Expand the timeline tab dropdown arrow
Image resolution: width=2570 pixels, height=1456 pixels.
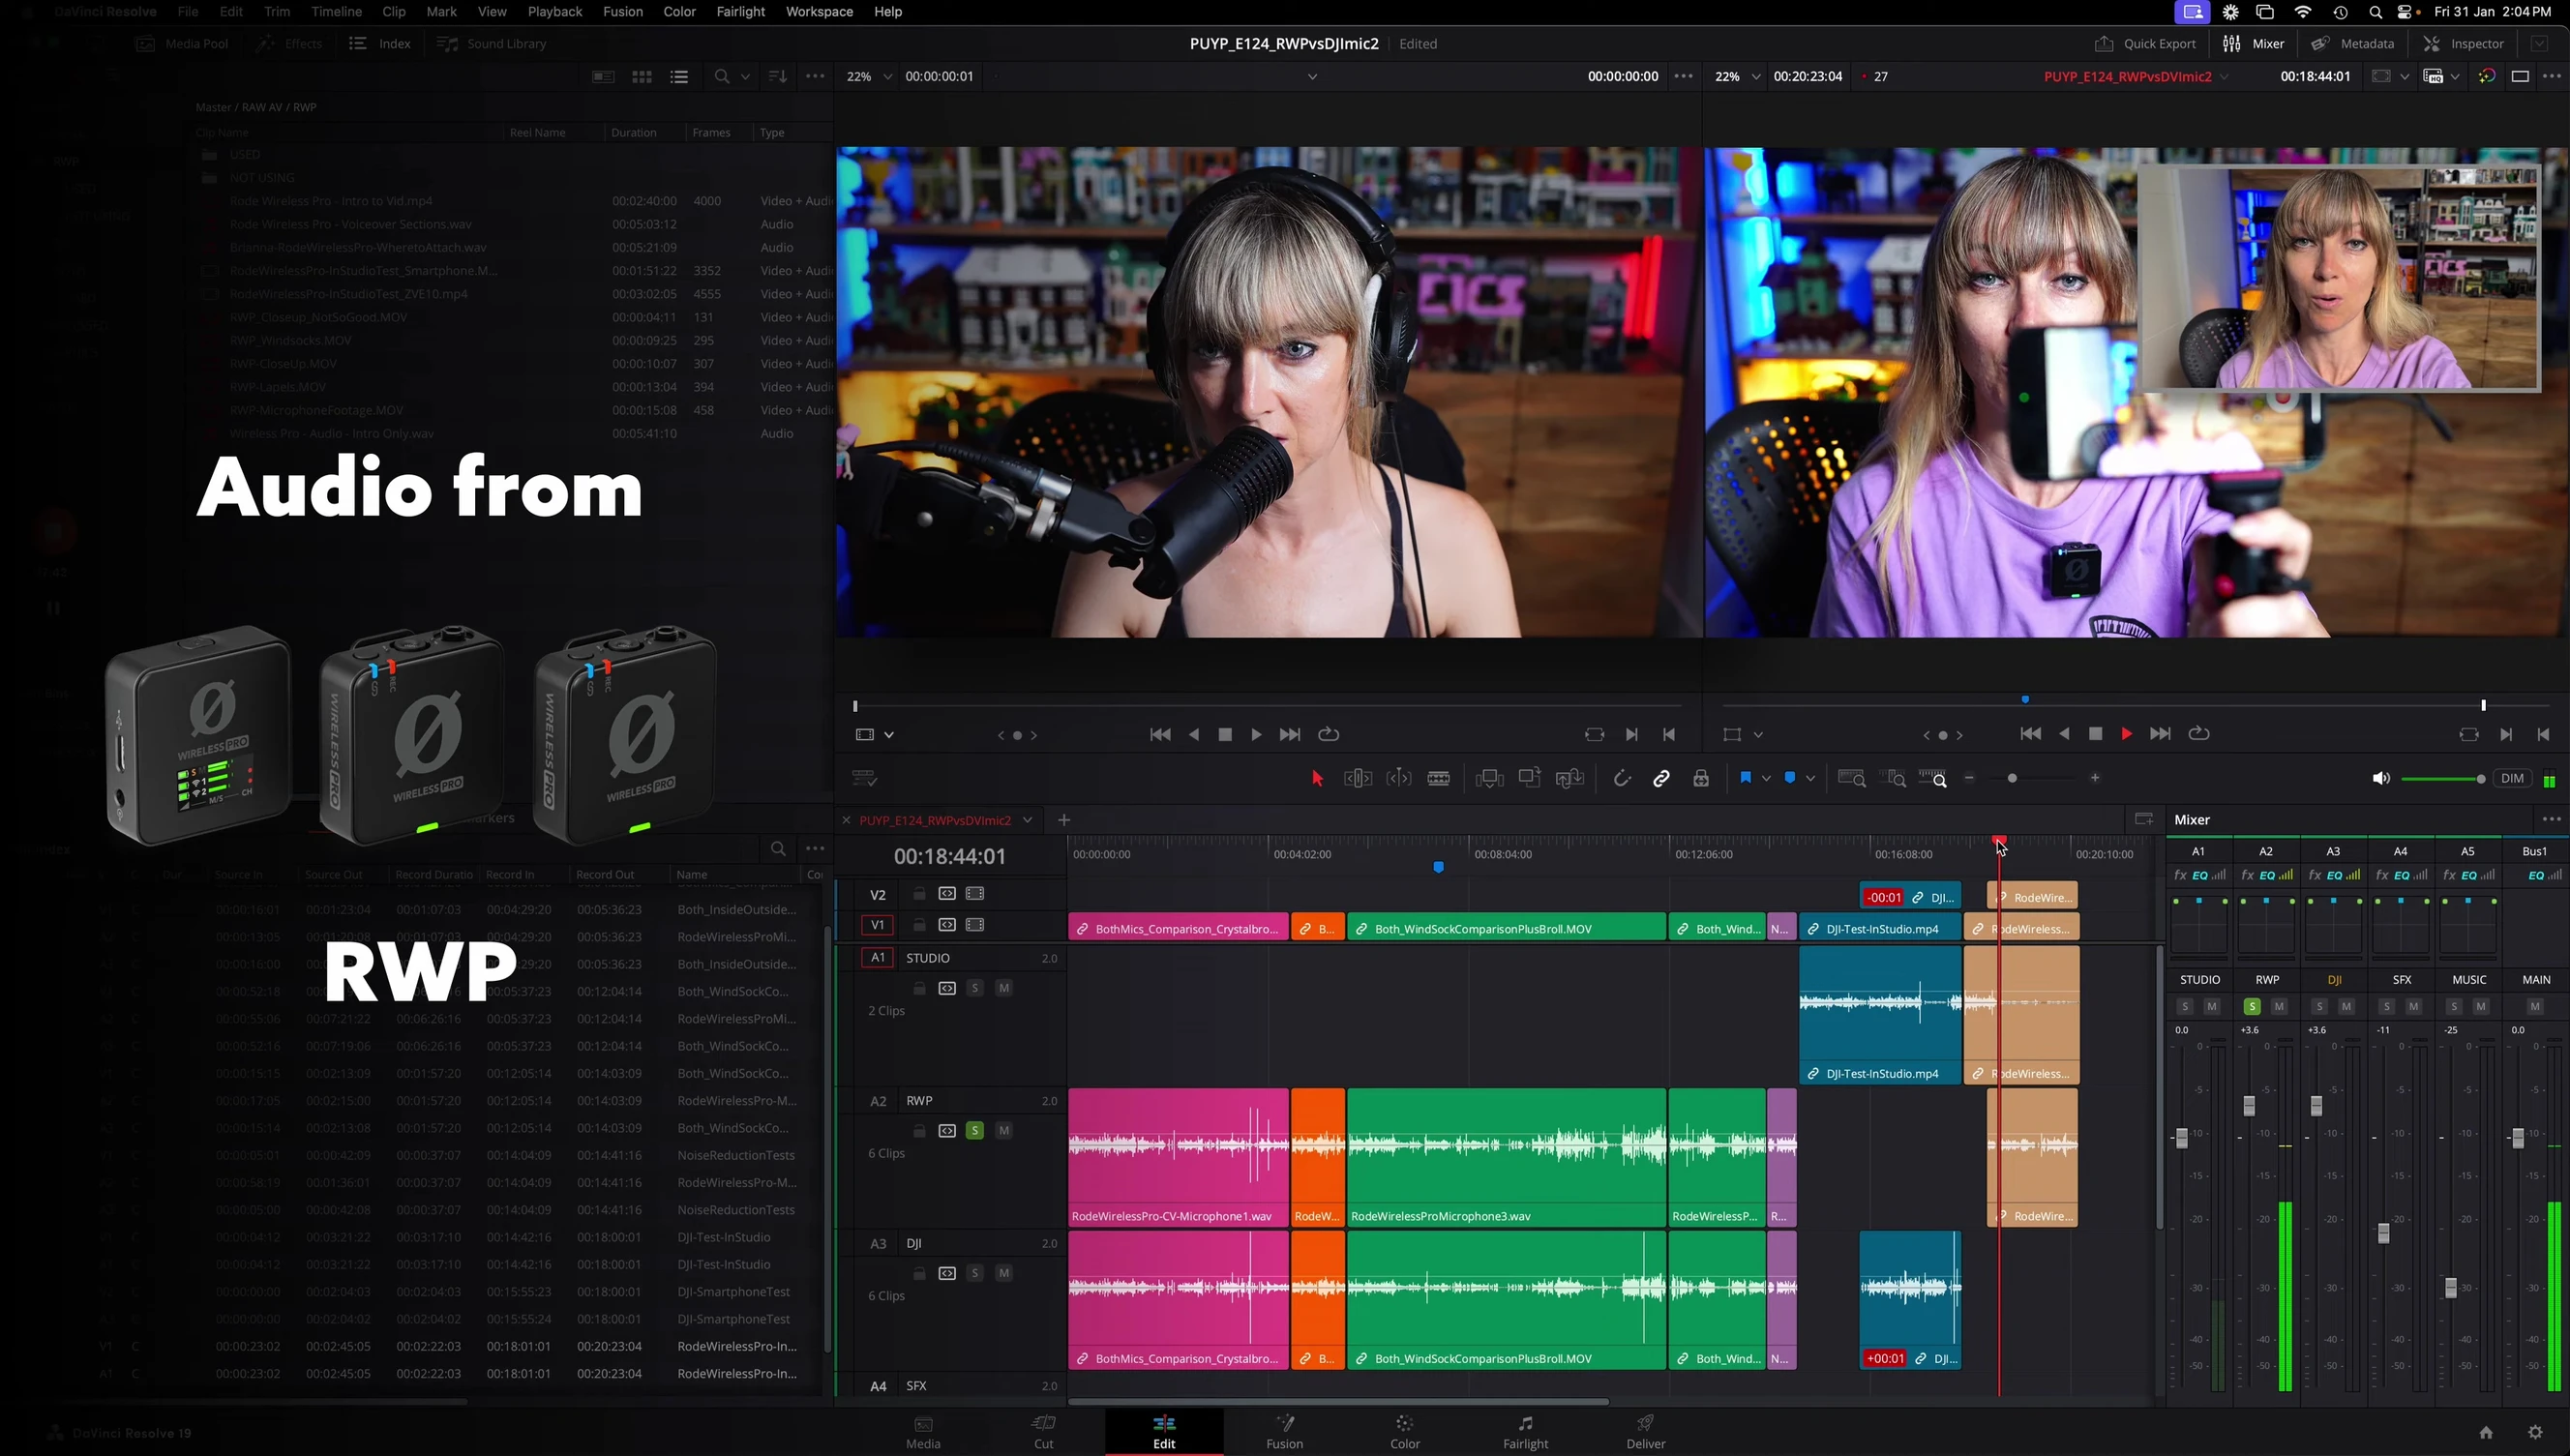pos(1027,820)
